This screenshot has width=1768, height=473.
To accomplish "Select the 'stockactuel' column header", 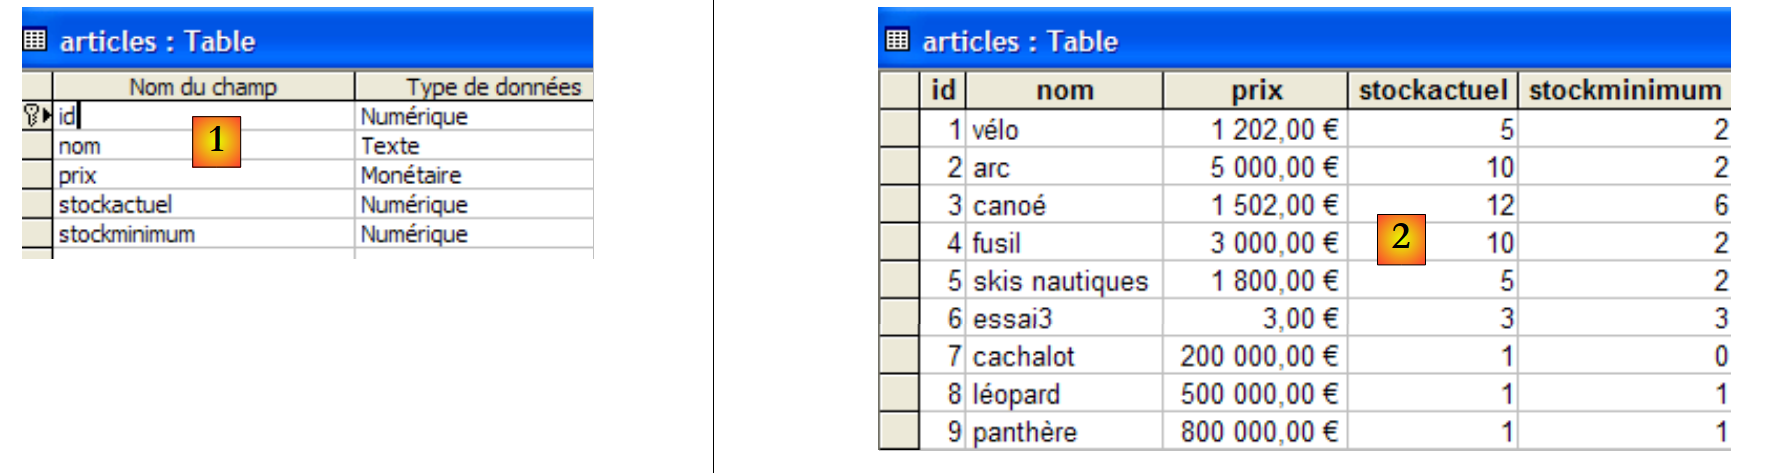I will coord(1432,90).
